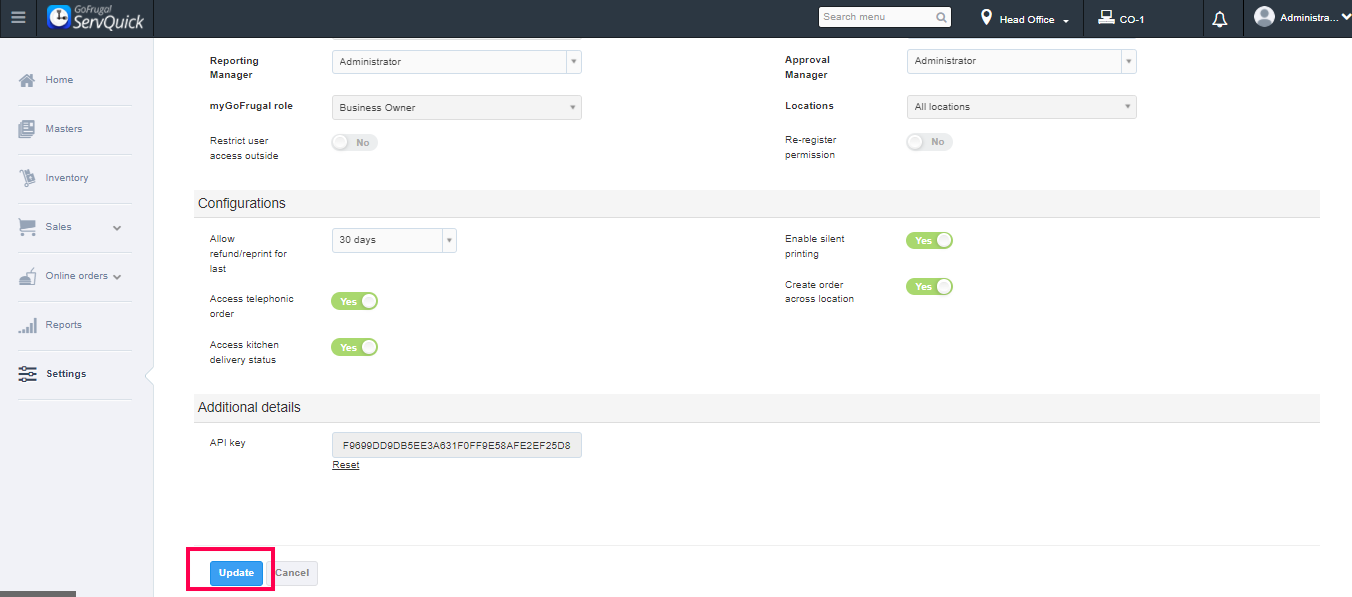Open the notifications bell

point(1219,19)
